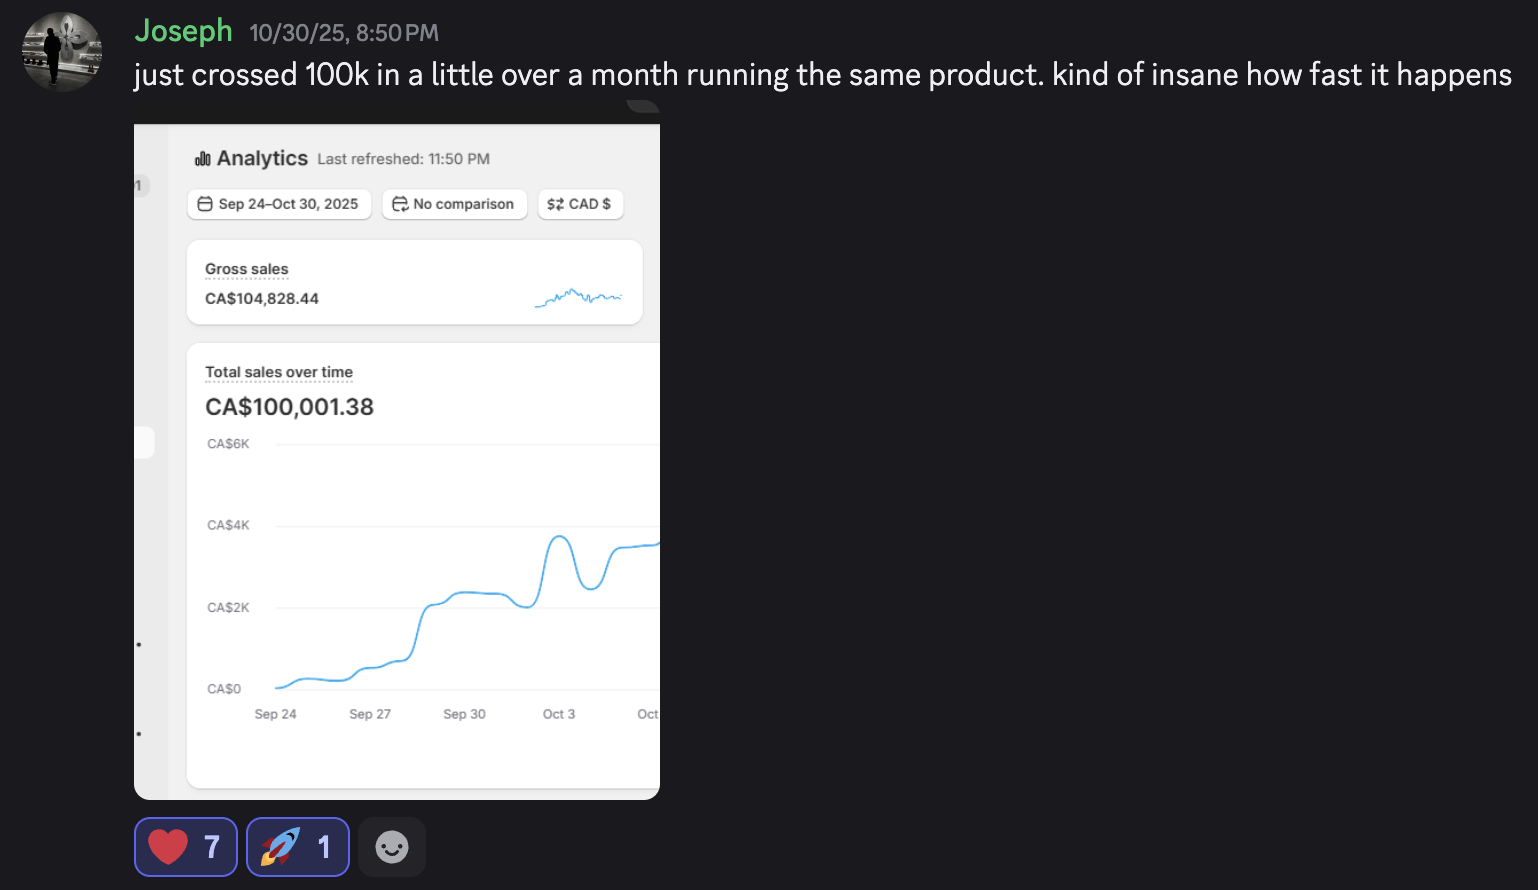
Task: Open Joseph's username profile
Action: pyautogui.click(x=183, y=31)
